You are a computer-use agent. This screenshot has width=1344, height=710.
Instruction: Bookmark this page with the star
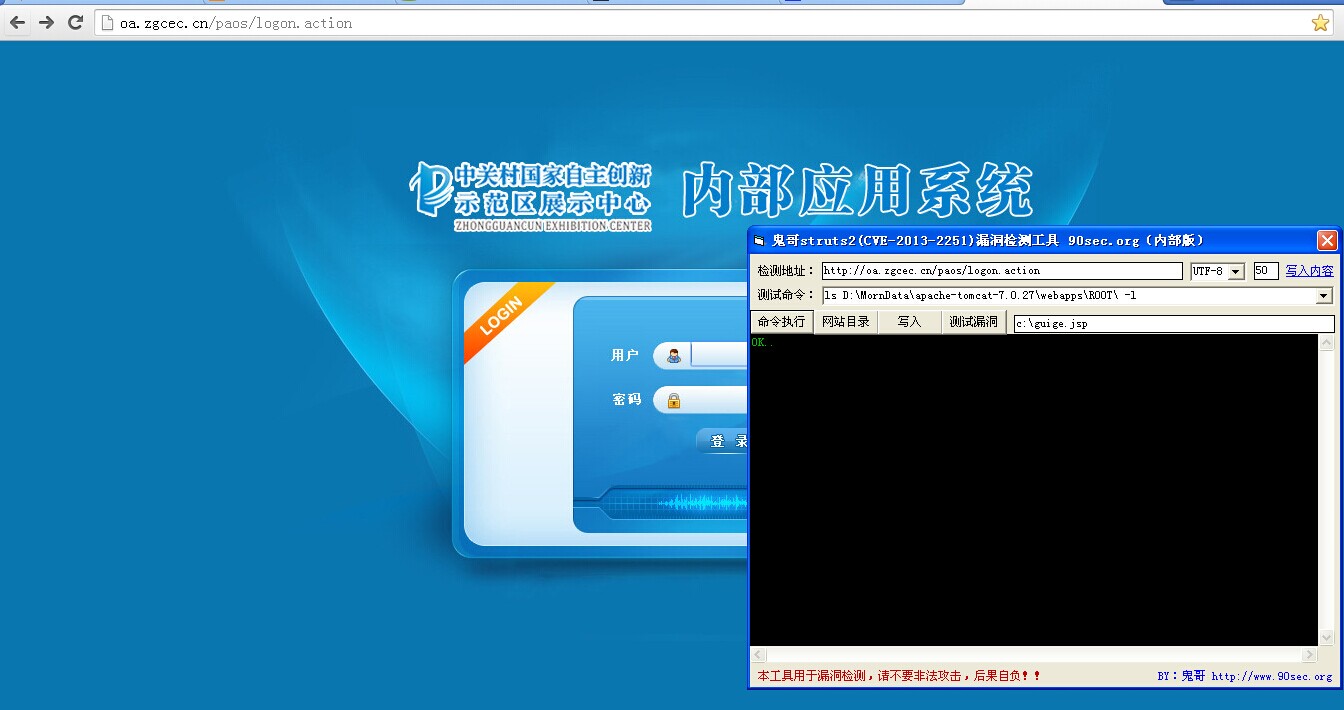pos(1320,23)
